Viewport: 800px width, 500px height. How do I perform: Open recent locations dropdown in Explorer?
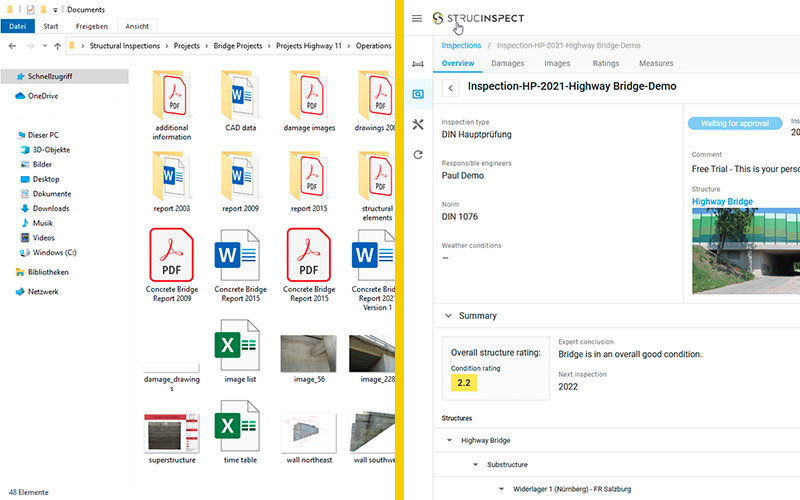click(45, 46)
